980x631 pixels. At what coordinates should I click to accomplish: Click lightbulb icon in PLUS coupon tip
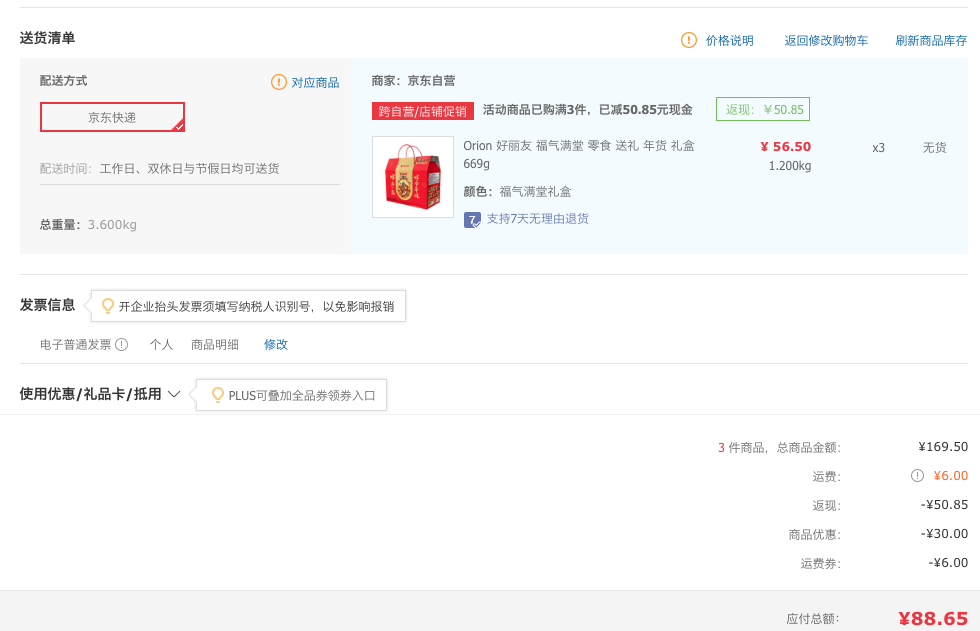coord(218,395)
